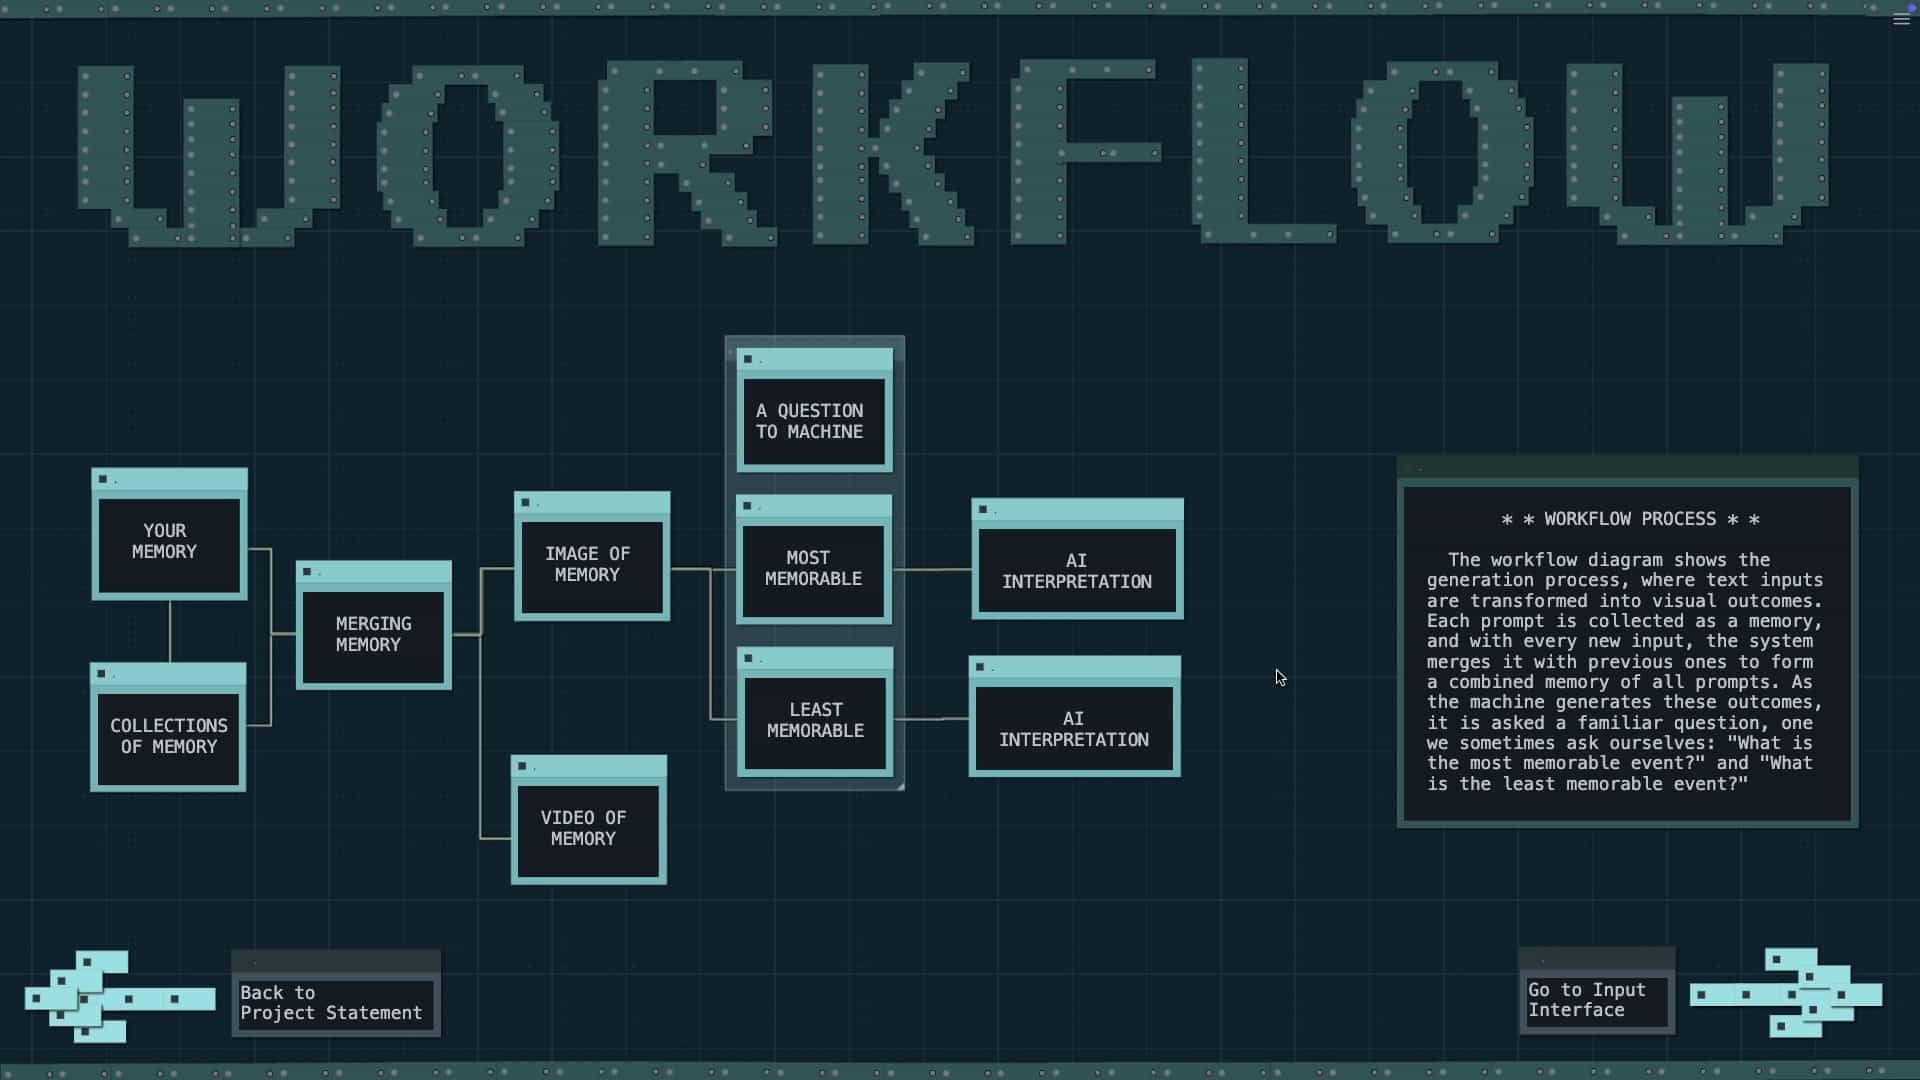Image resolution: width=1920 pixels, height=1080 pixels.
Task: Click the pixel arrow graphic at bottom left
Action: (118, 996)
